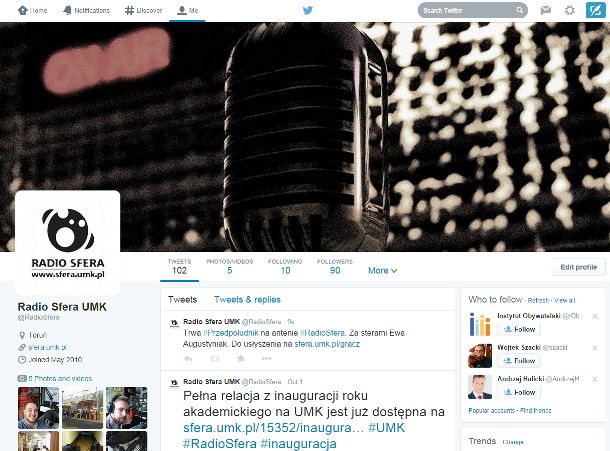Open Instytut Obywatelski avatar
The image size is (610, 451).
(480, 324)
